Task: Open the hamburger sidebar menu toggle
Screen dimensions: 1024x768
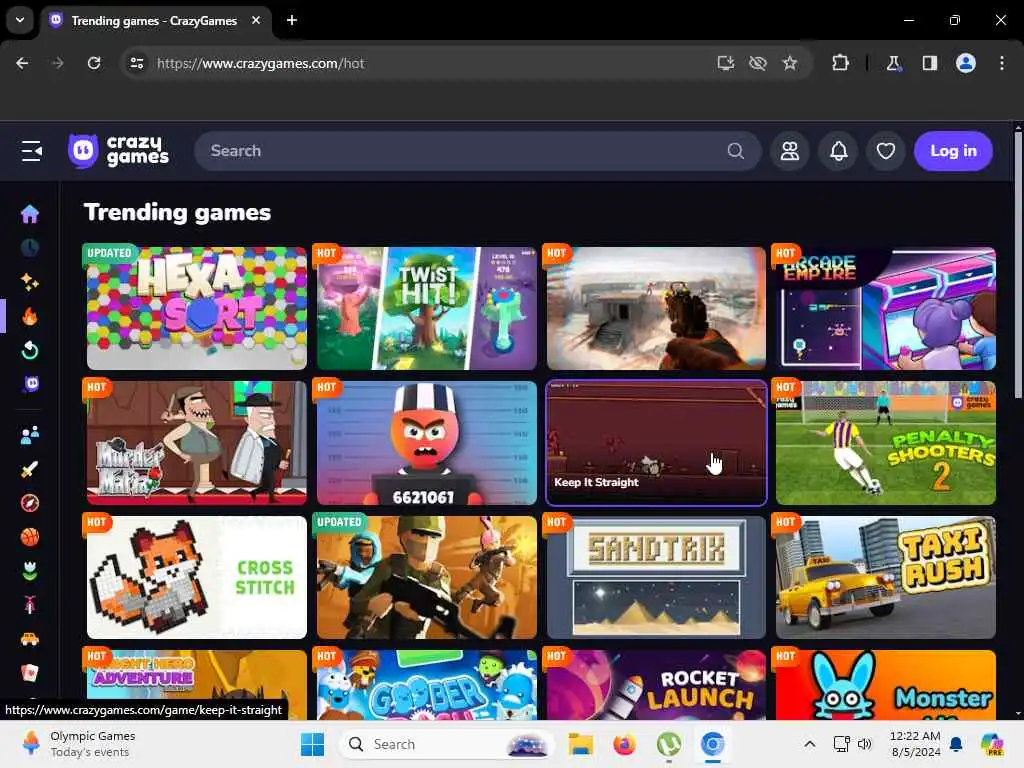Action: click(31, 151)
